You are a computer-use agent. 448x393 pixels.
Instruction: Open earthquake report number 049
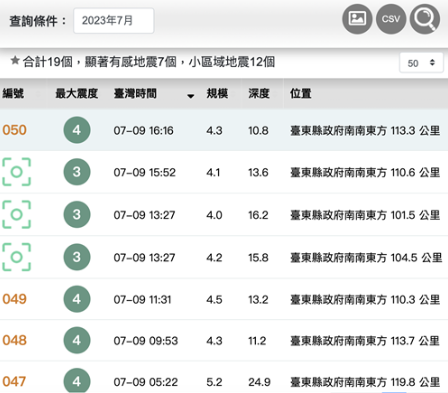(x=14, y=299)
